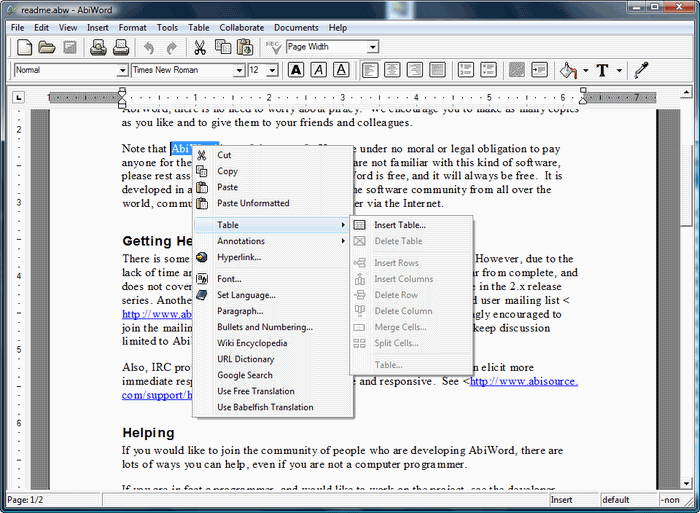Screen dimensions: 700x513
Task: Create a new document with the toolbar icon
Action: pyautogui.click(x=25, y=47)
